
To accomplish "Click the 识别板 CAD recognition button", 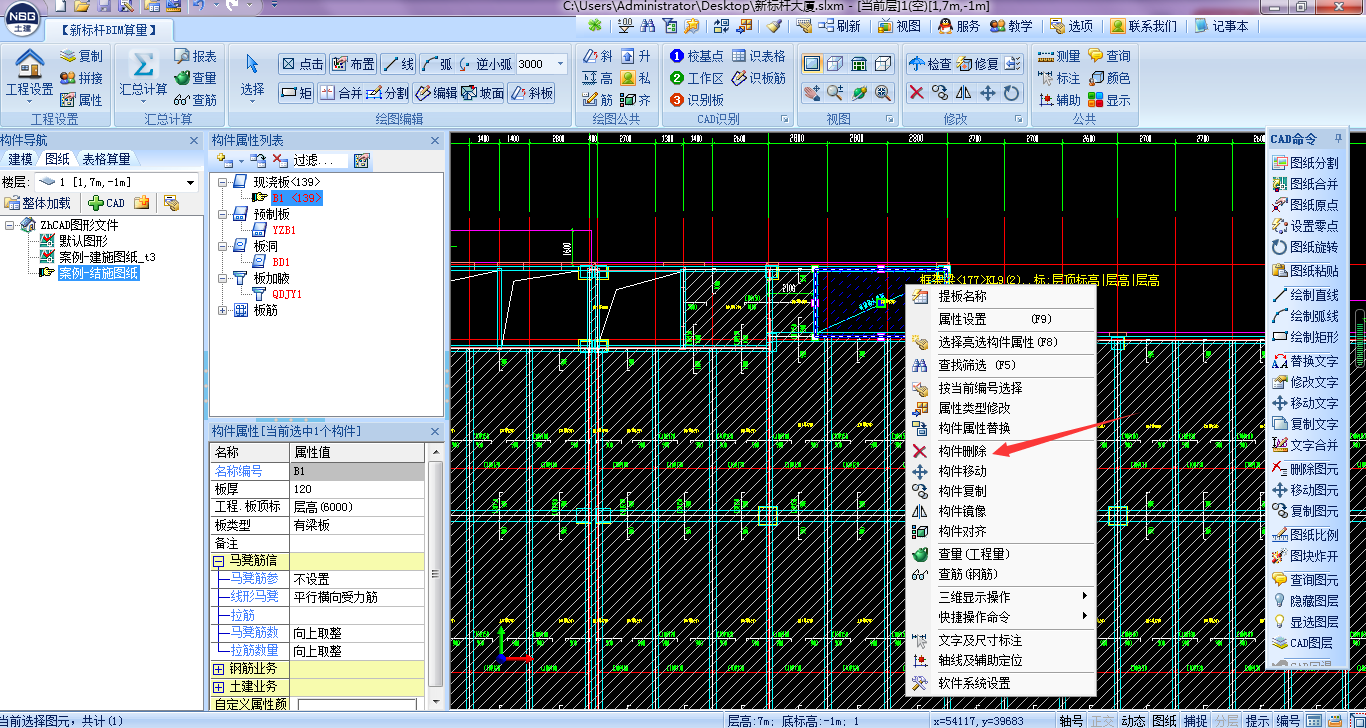I will coord(697,100).
